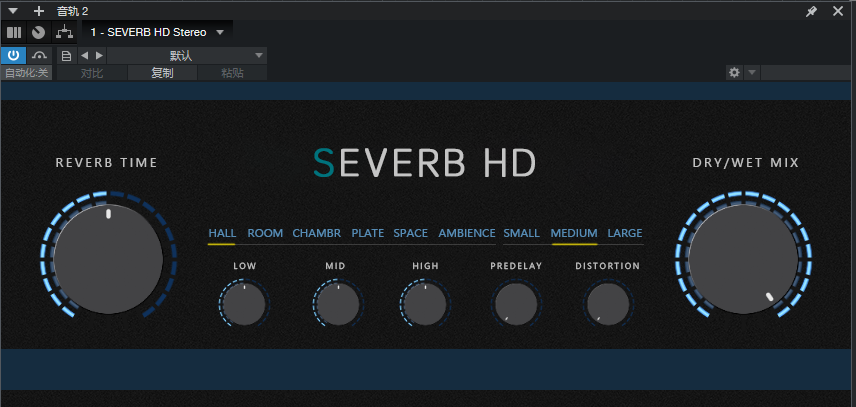Go to next preset with right arrow
This screenshot has width=856, height=407.
click(99, 56)
